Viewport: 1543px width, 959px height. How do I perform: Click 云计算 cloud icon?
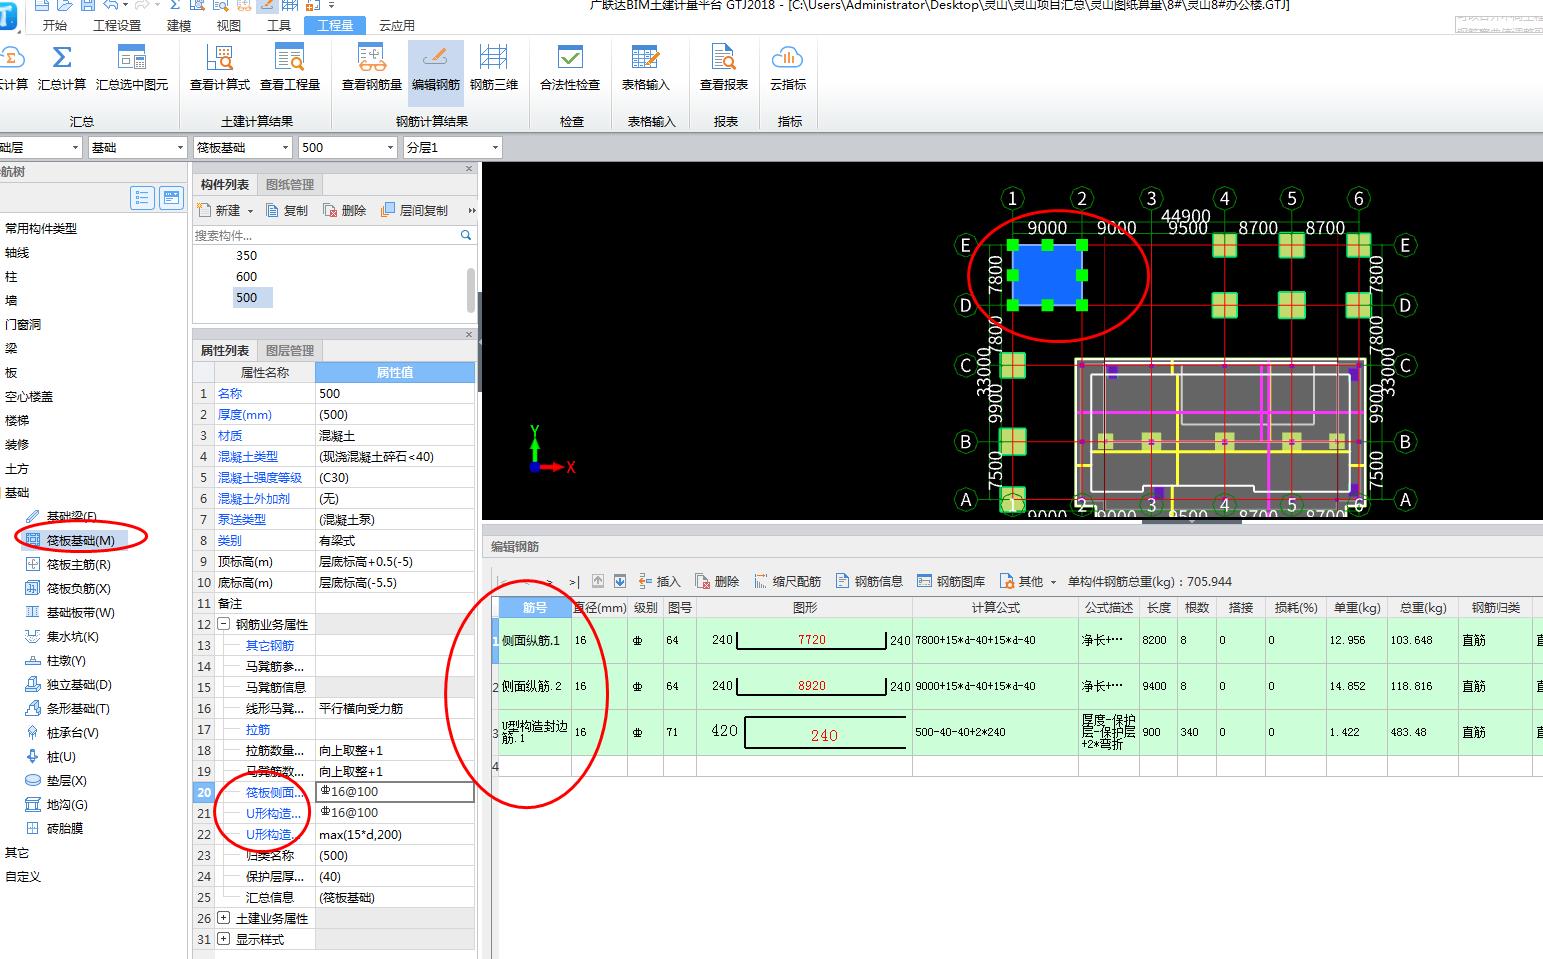11,57
